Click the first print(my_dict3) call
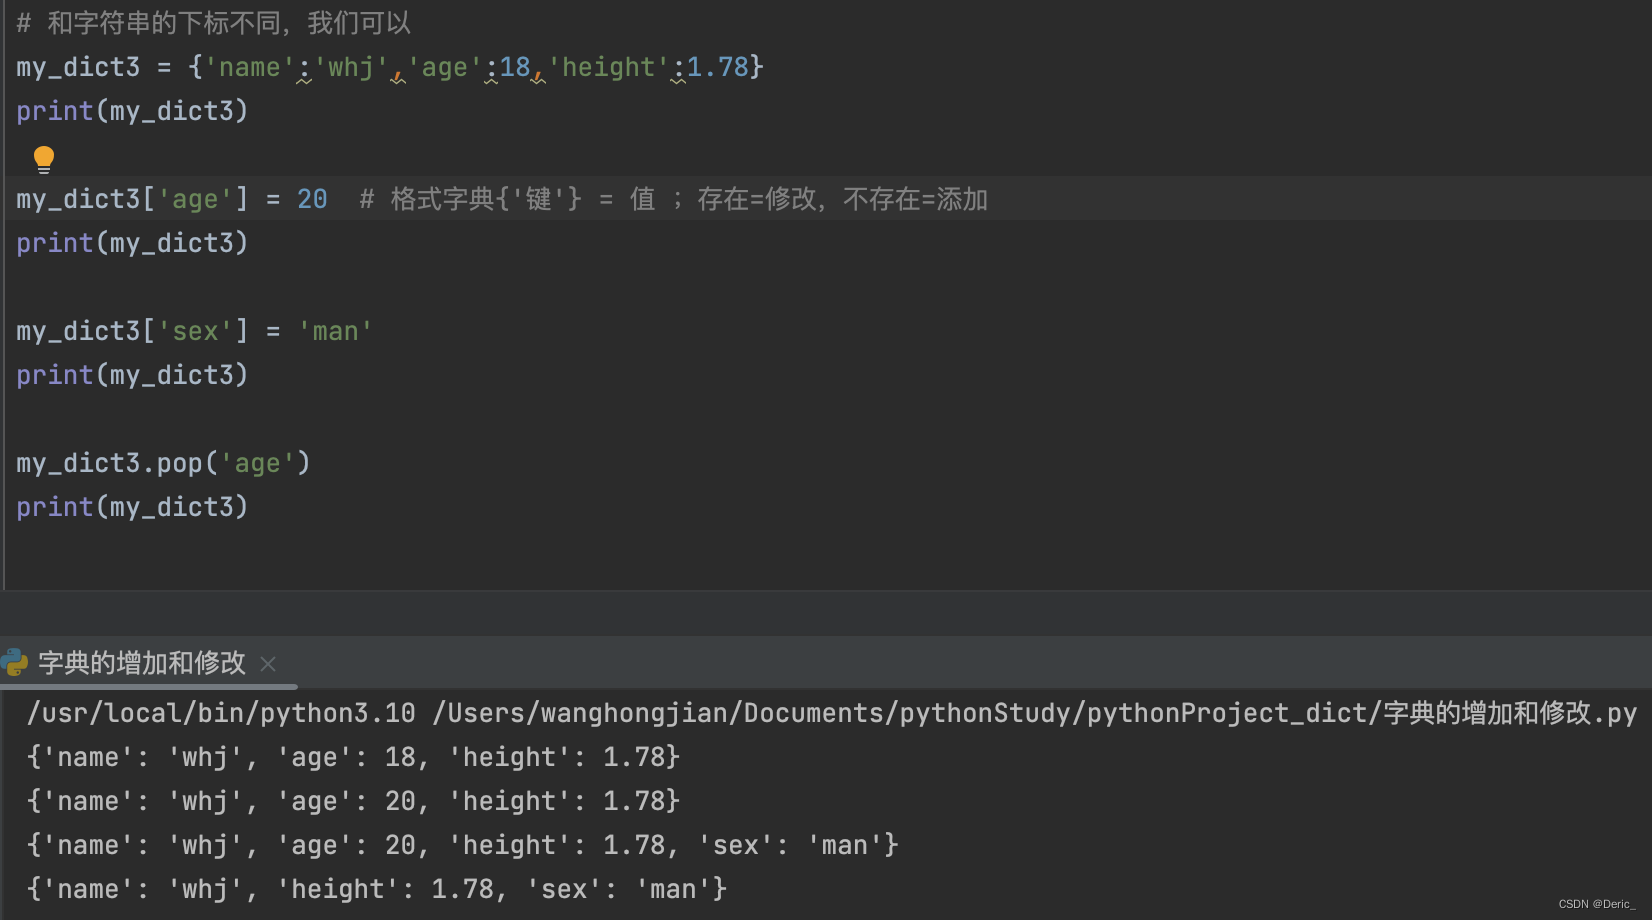The image size is (1652, 920). coord(132,110)
